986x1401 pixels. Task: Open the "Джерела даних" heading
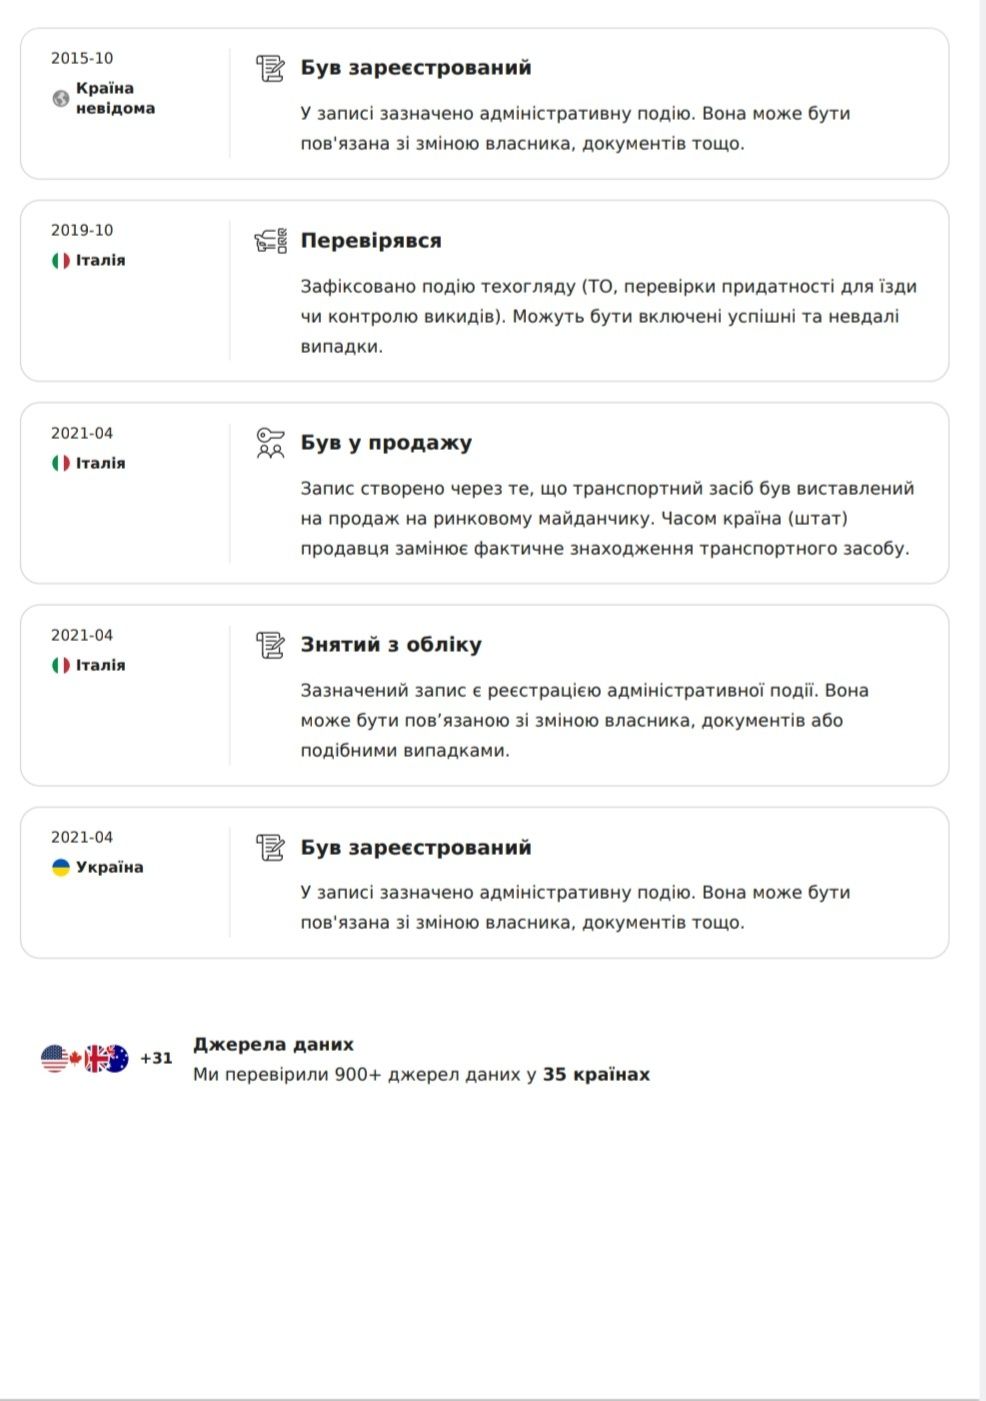[273, 1044]
